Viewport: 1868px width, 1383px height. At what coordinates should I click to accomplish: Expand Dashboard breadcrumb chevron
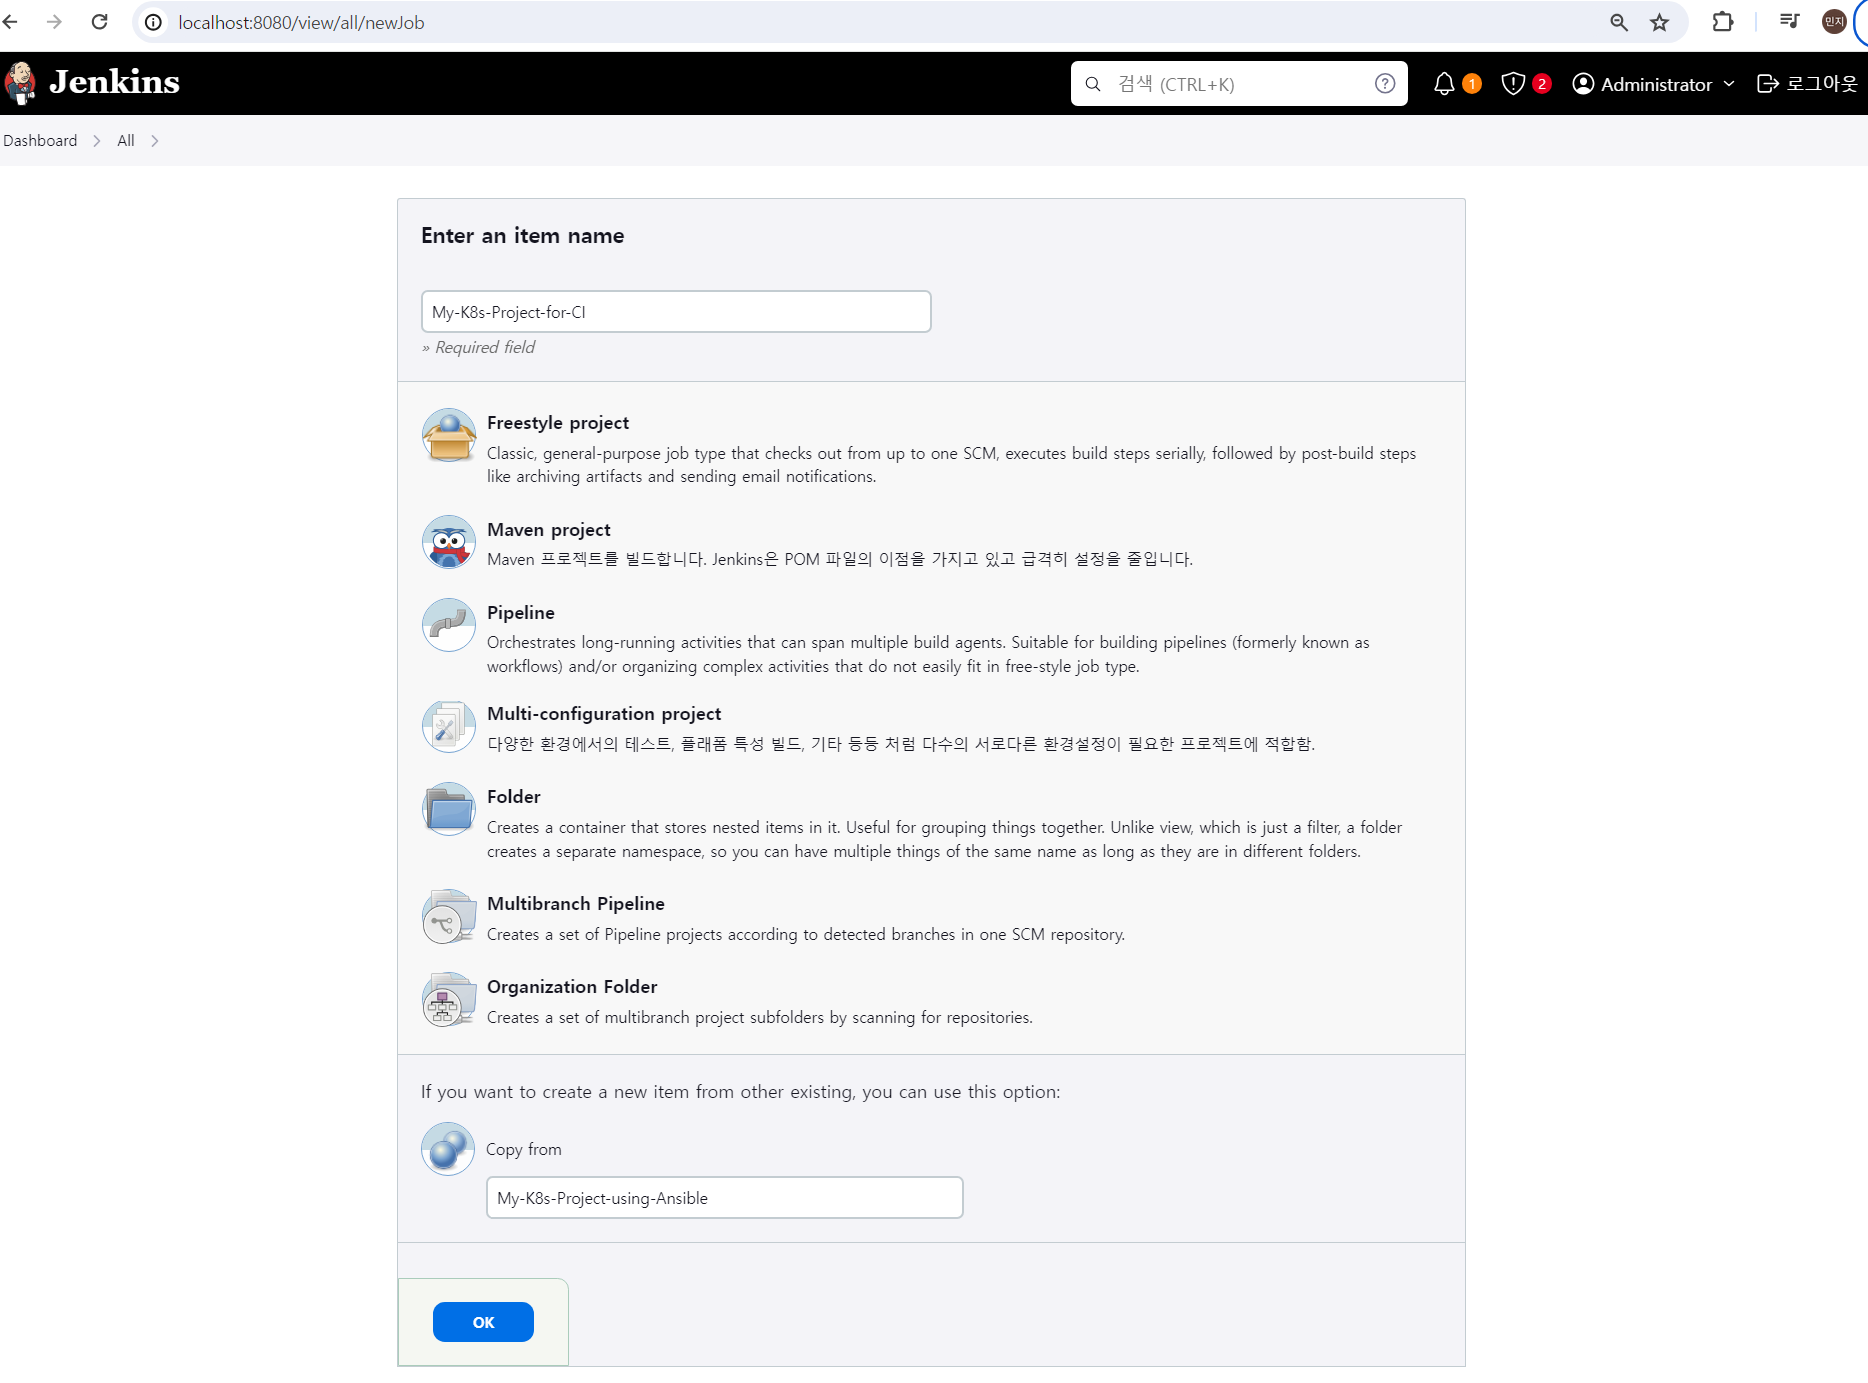[x=97, y=141]
